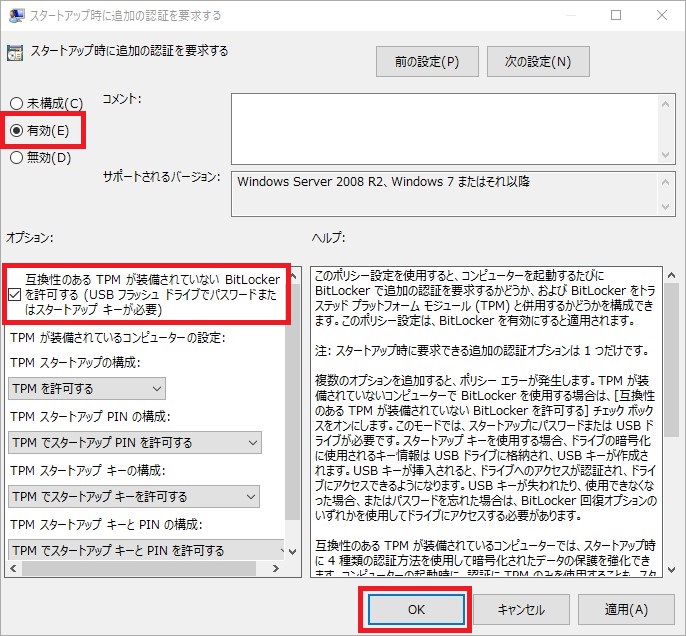Image resolution: width=686 pixels, height=636 pixels.
Task: Click supported versions box scroll-down arrow
Action: [x=665, y=206]
